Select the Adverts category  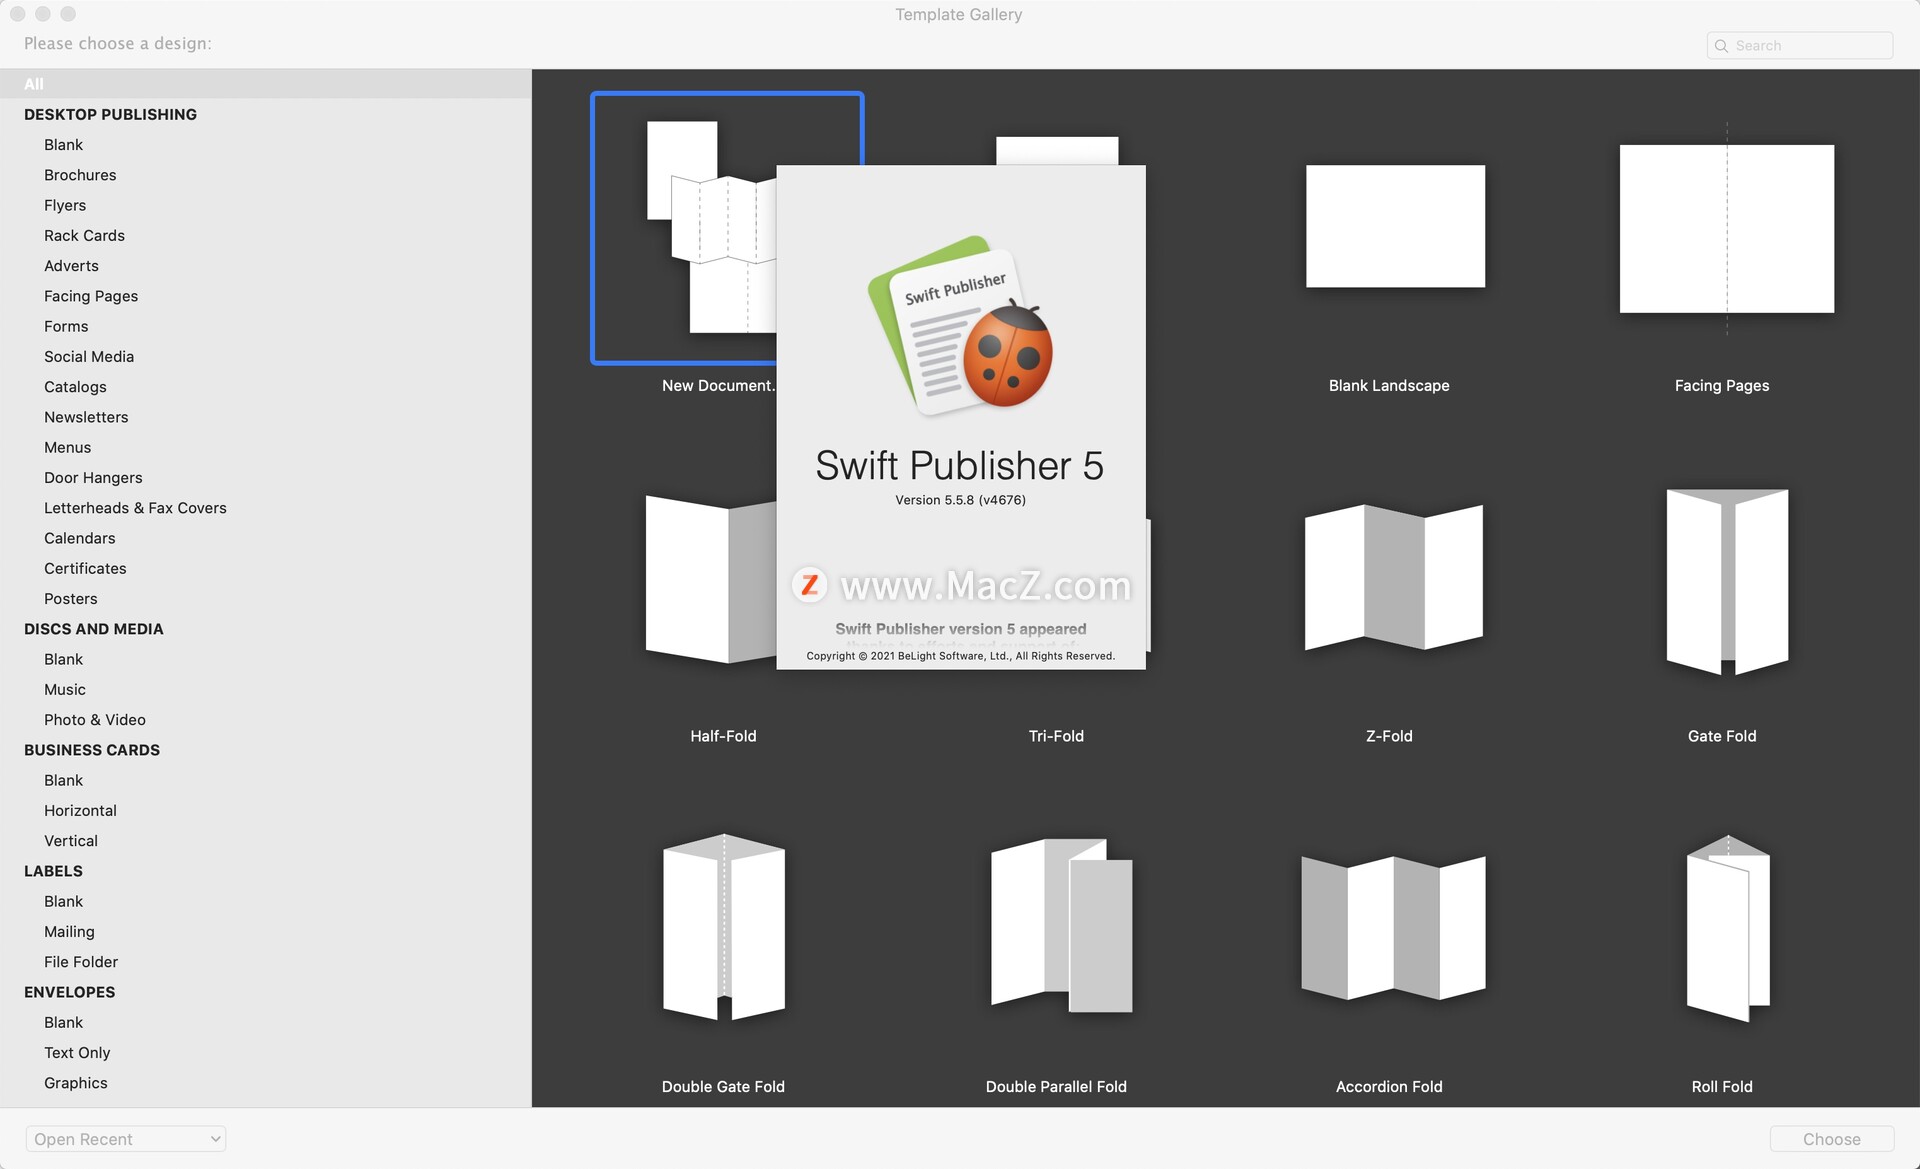click(71, 266)
